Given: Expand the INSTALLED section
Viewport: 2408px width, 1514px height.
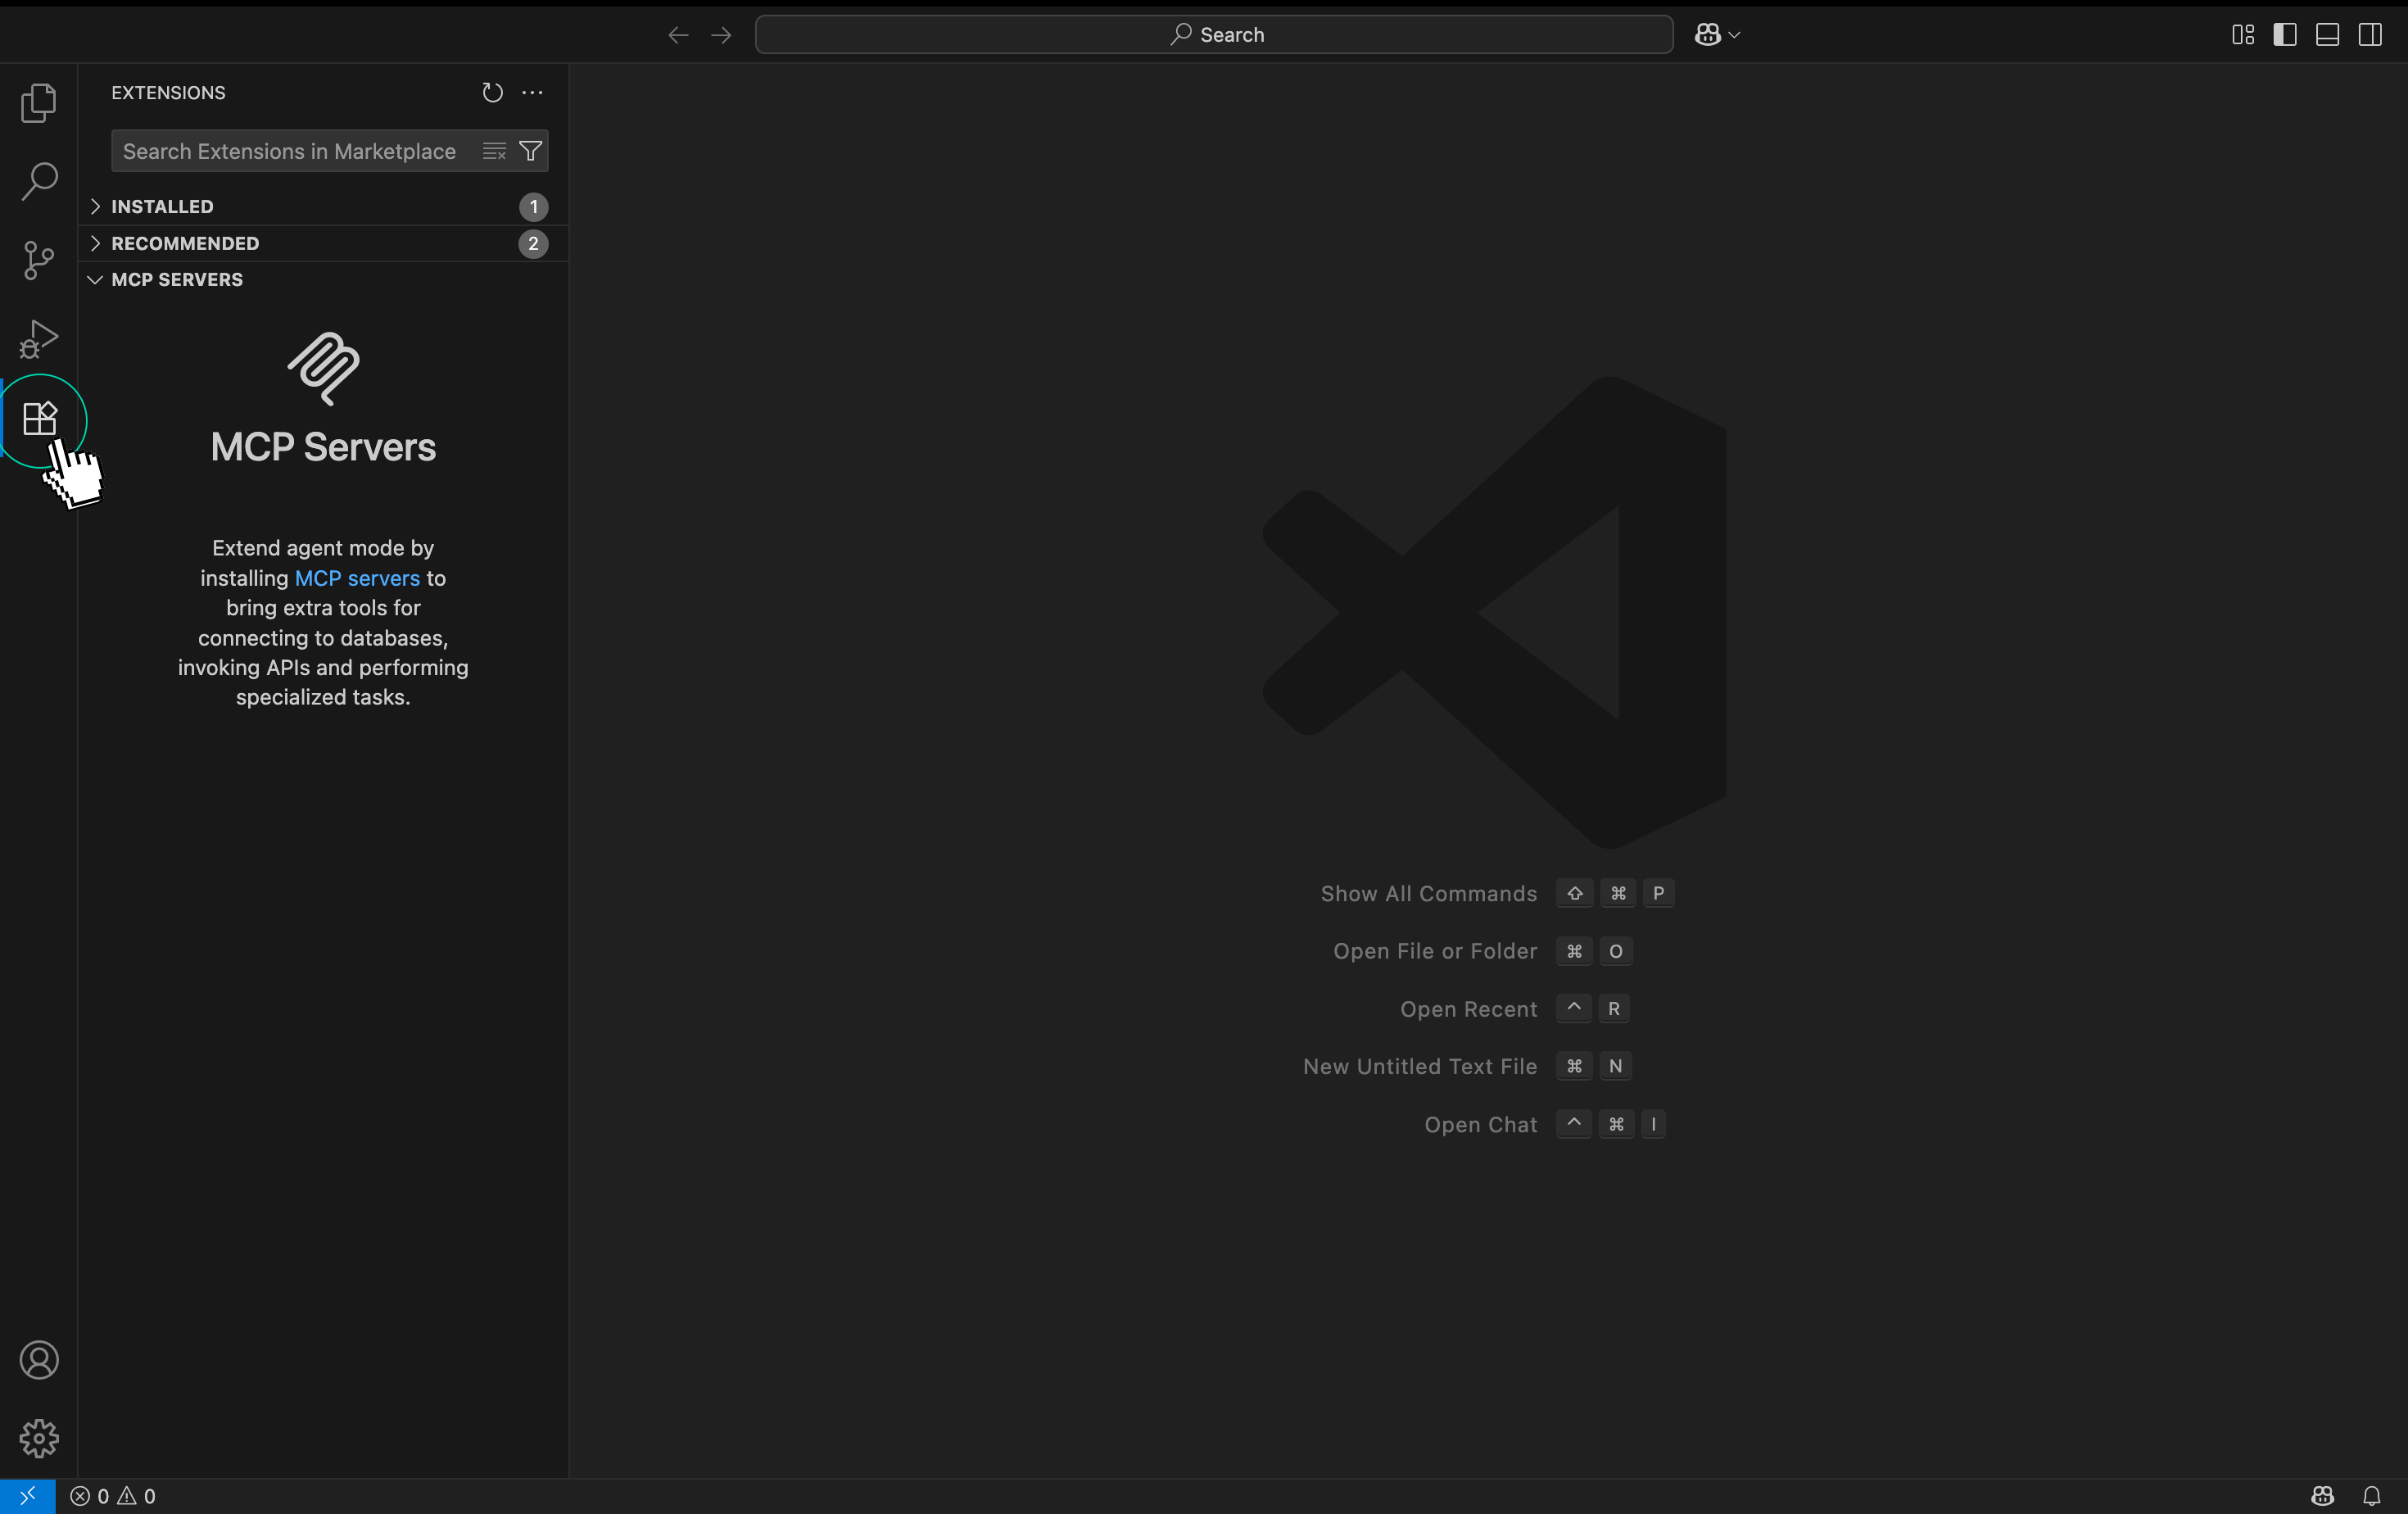Looking at the screenshot, I should tap(323, 207).
